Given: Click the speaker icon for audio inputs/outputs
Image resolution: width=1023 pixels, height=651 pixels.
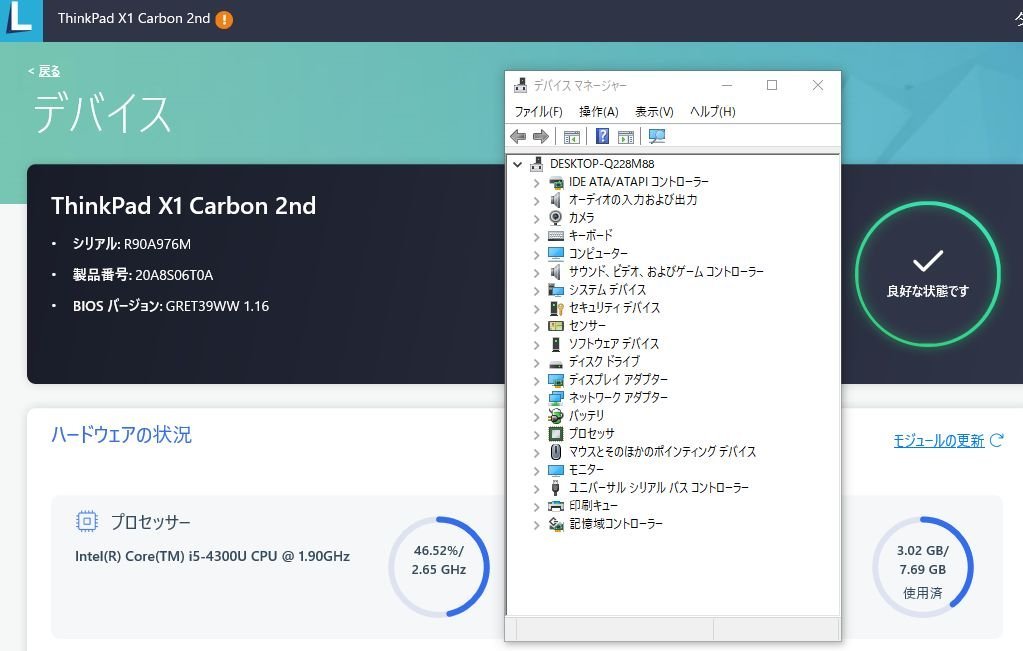Looking at the screenshot, I should (556, 200).
